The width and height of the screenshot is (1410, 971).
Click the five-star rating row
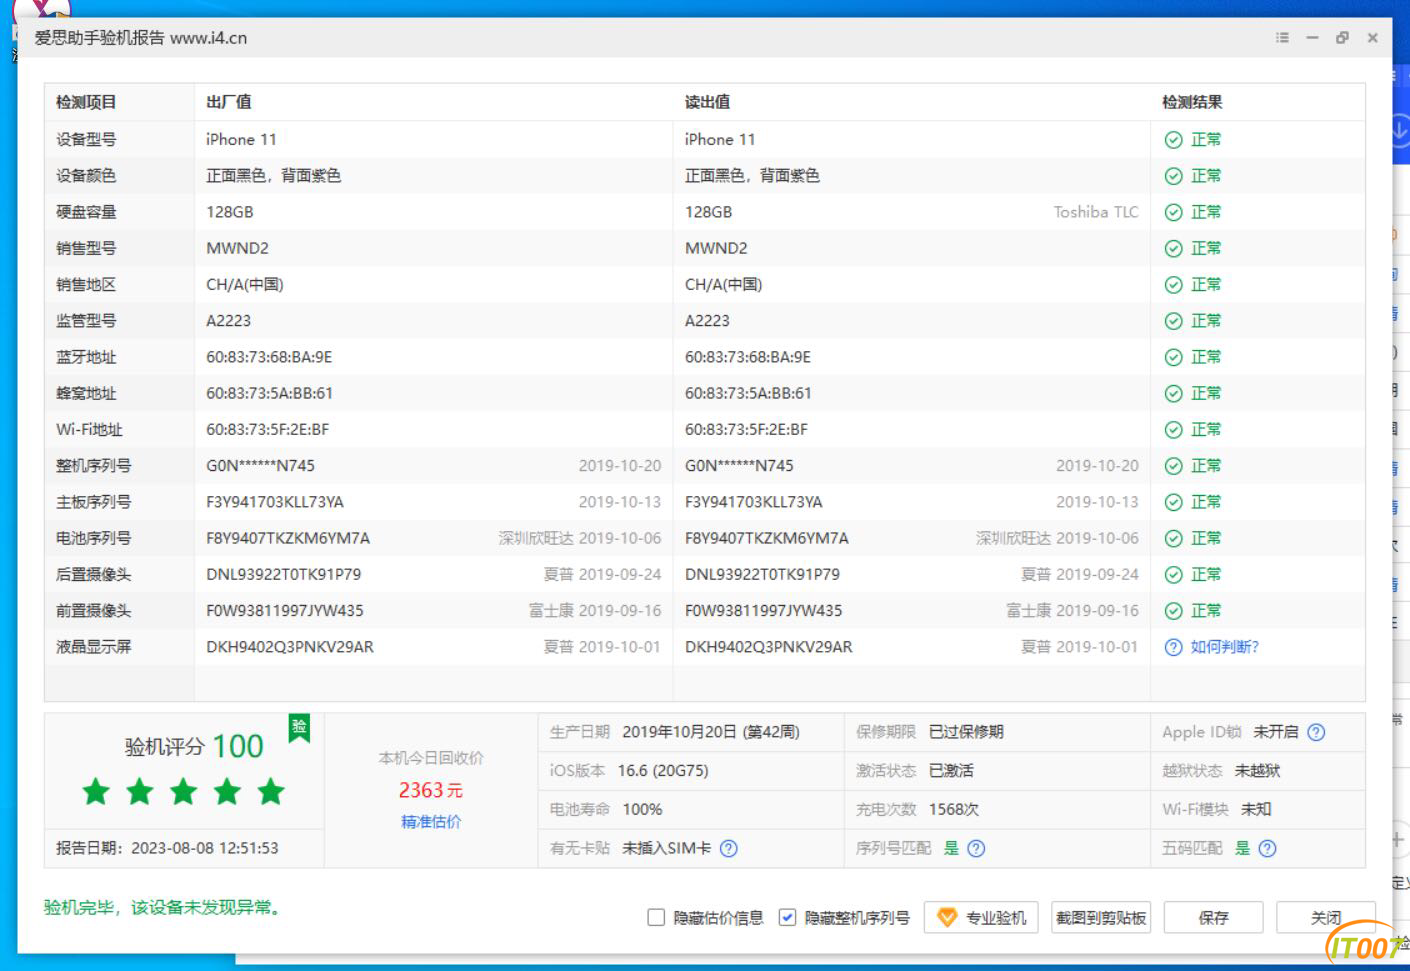[x=184, y=792]
